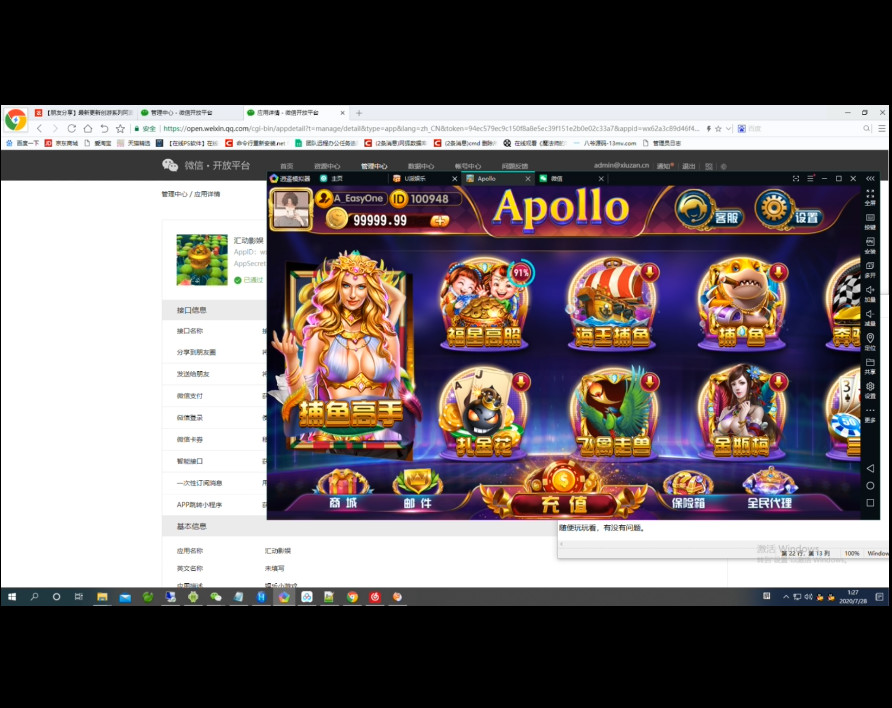
Task: Open 数据中心 in WeChat platform nav
Action: click(421, 166)
